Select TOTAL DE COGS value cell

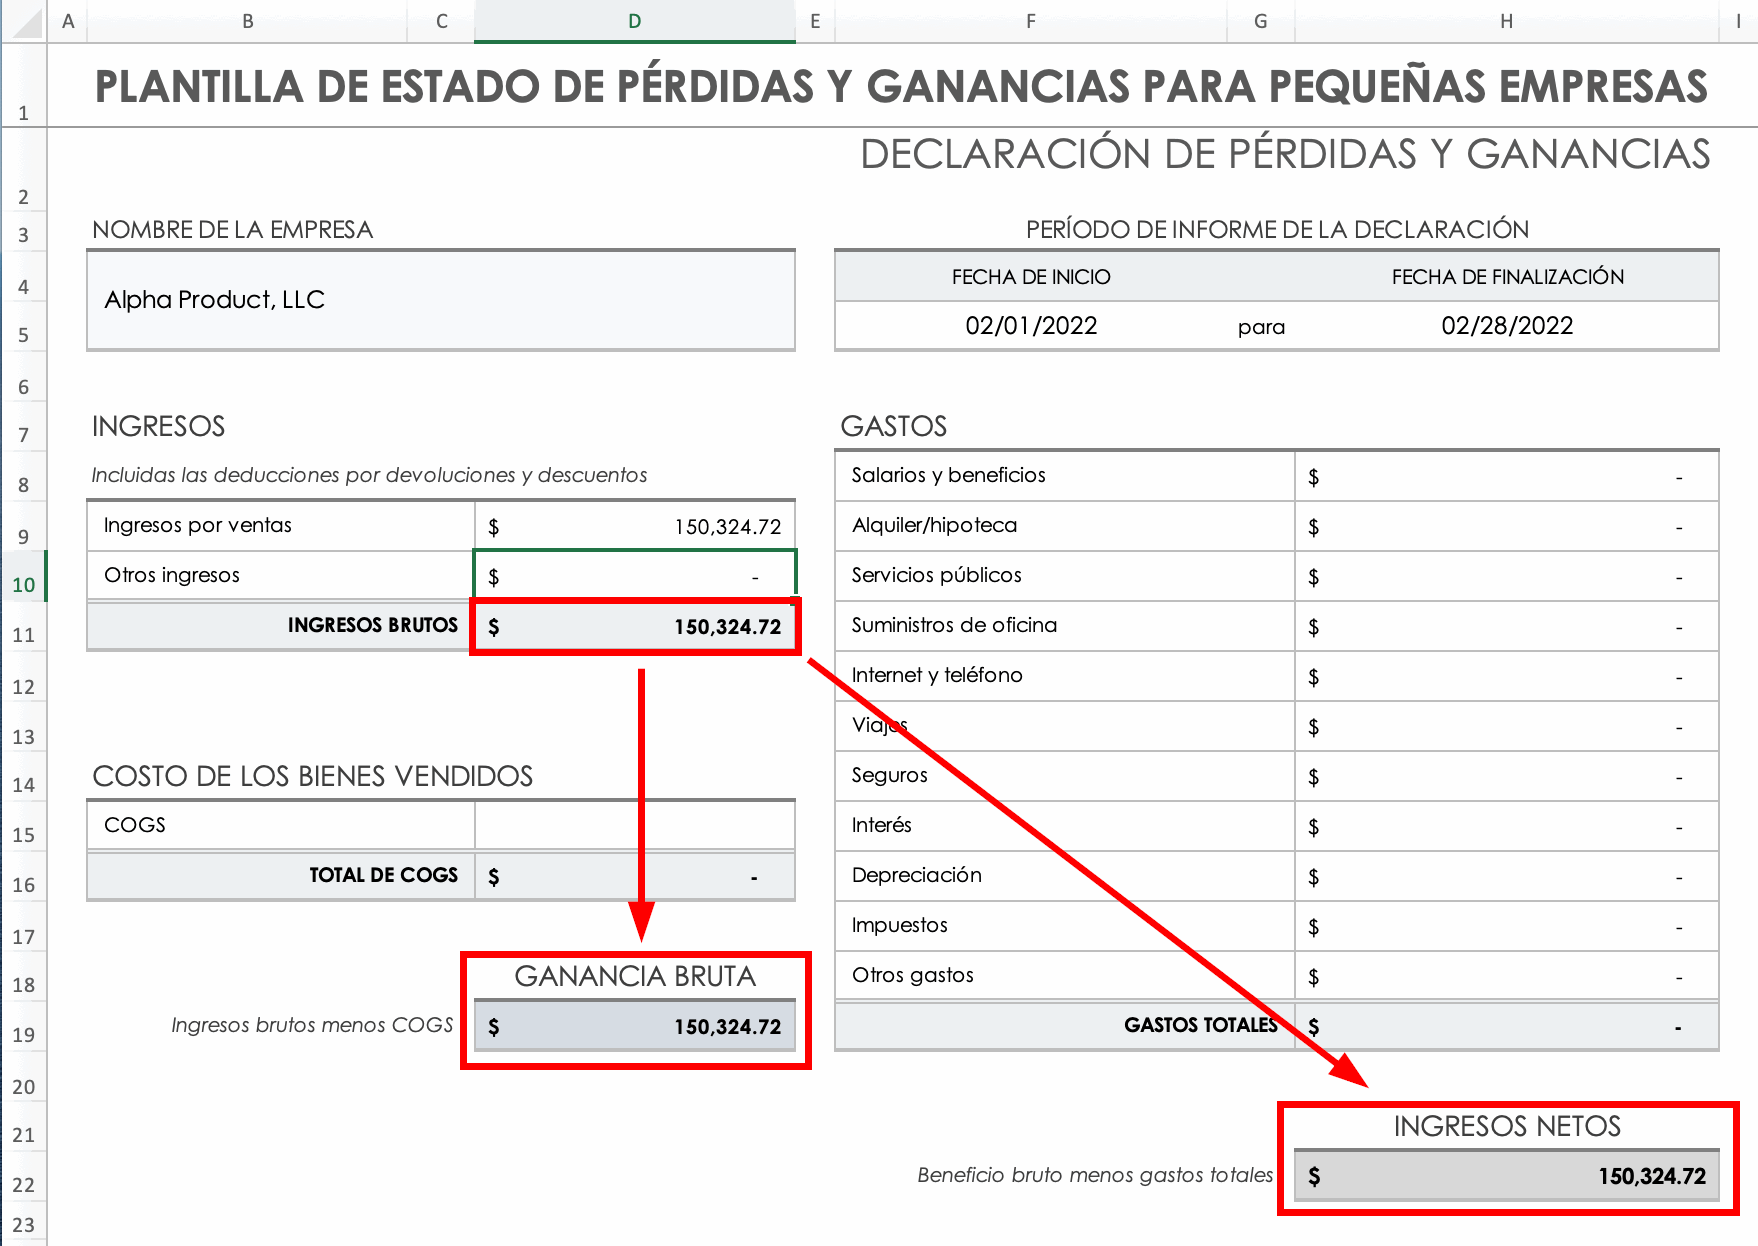click(635, 876)
